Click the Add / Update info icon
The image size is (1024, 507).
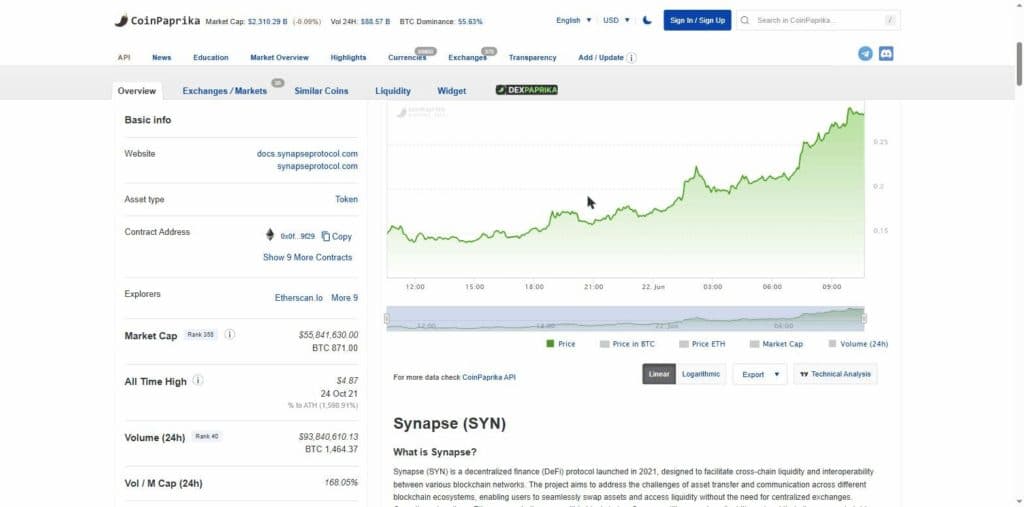point(632,57)
